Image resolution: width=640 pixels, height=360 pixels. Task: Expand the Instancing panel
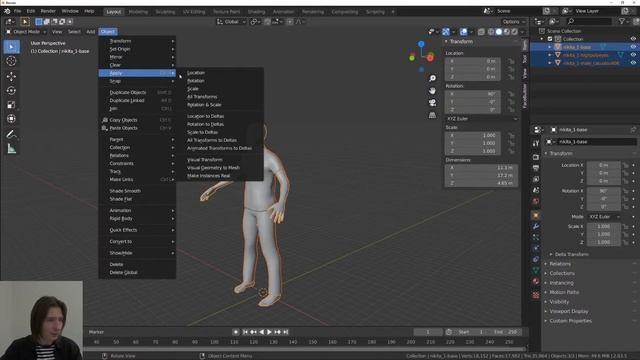(561, 283)
